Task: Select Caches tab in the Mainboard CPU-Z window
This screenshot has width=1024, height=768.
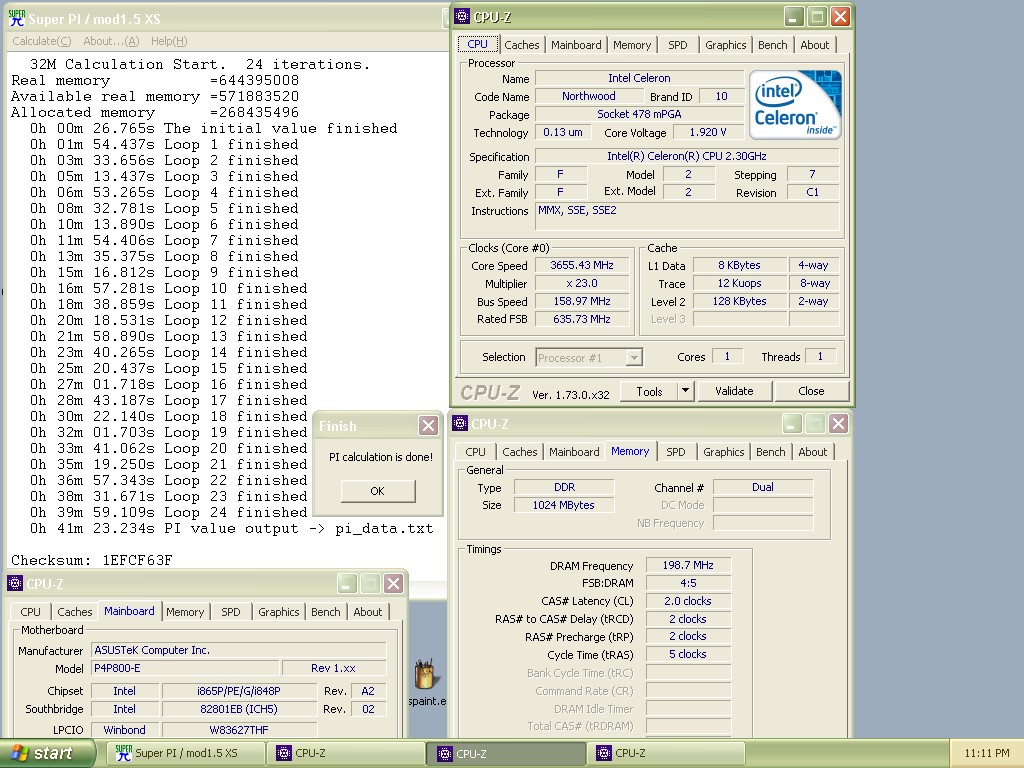Action: click(x=74, y=612)
